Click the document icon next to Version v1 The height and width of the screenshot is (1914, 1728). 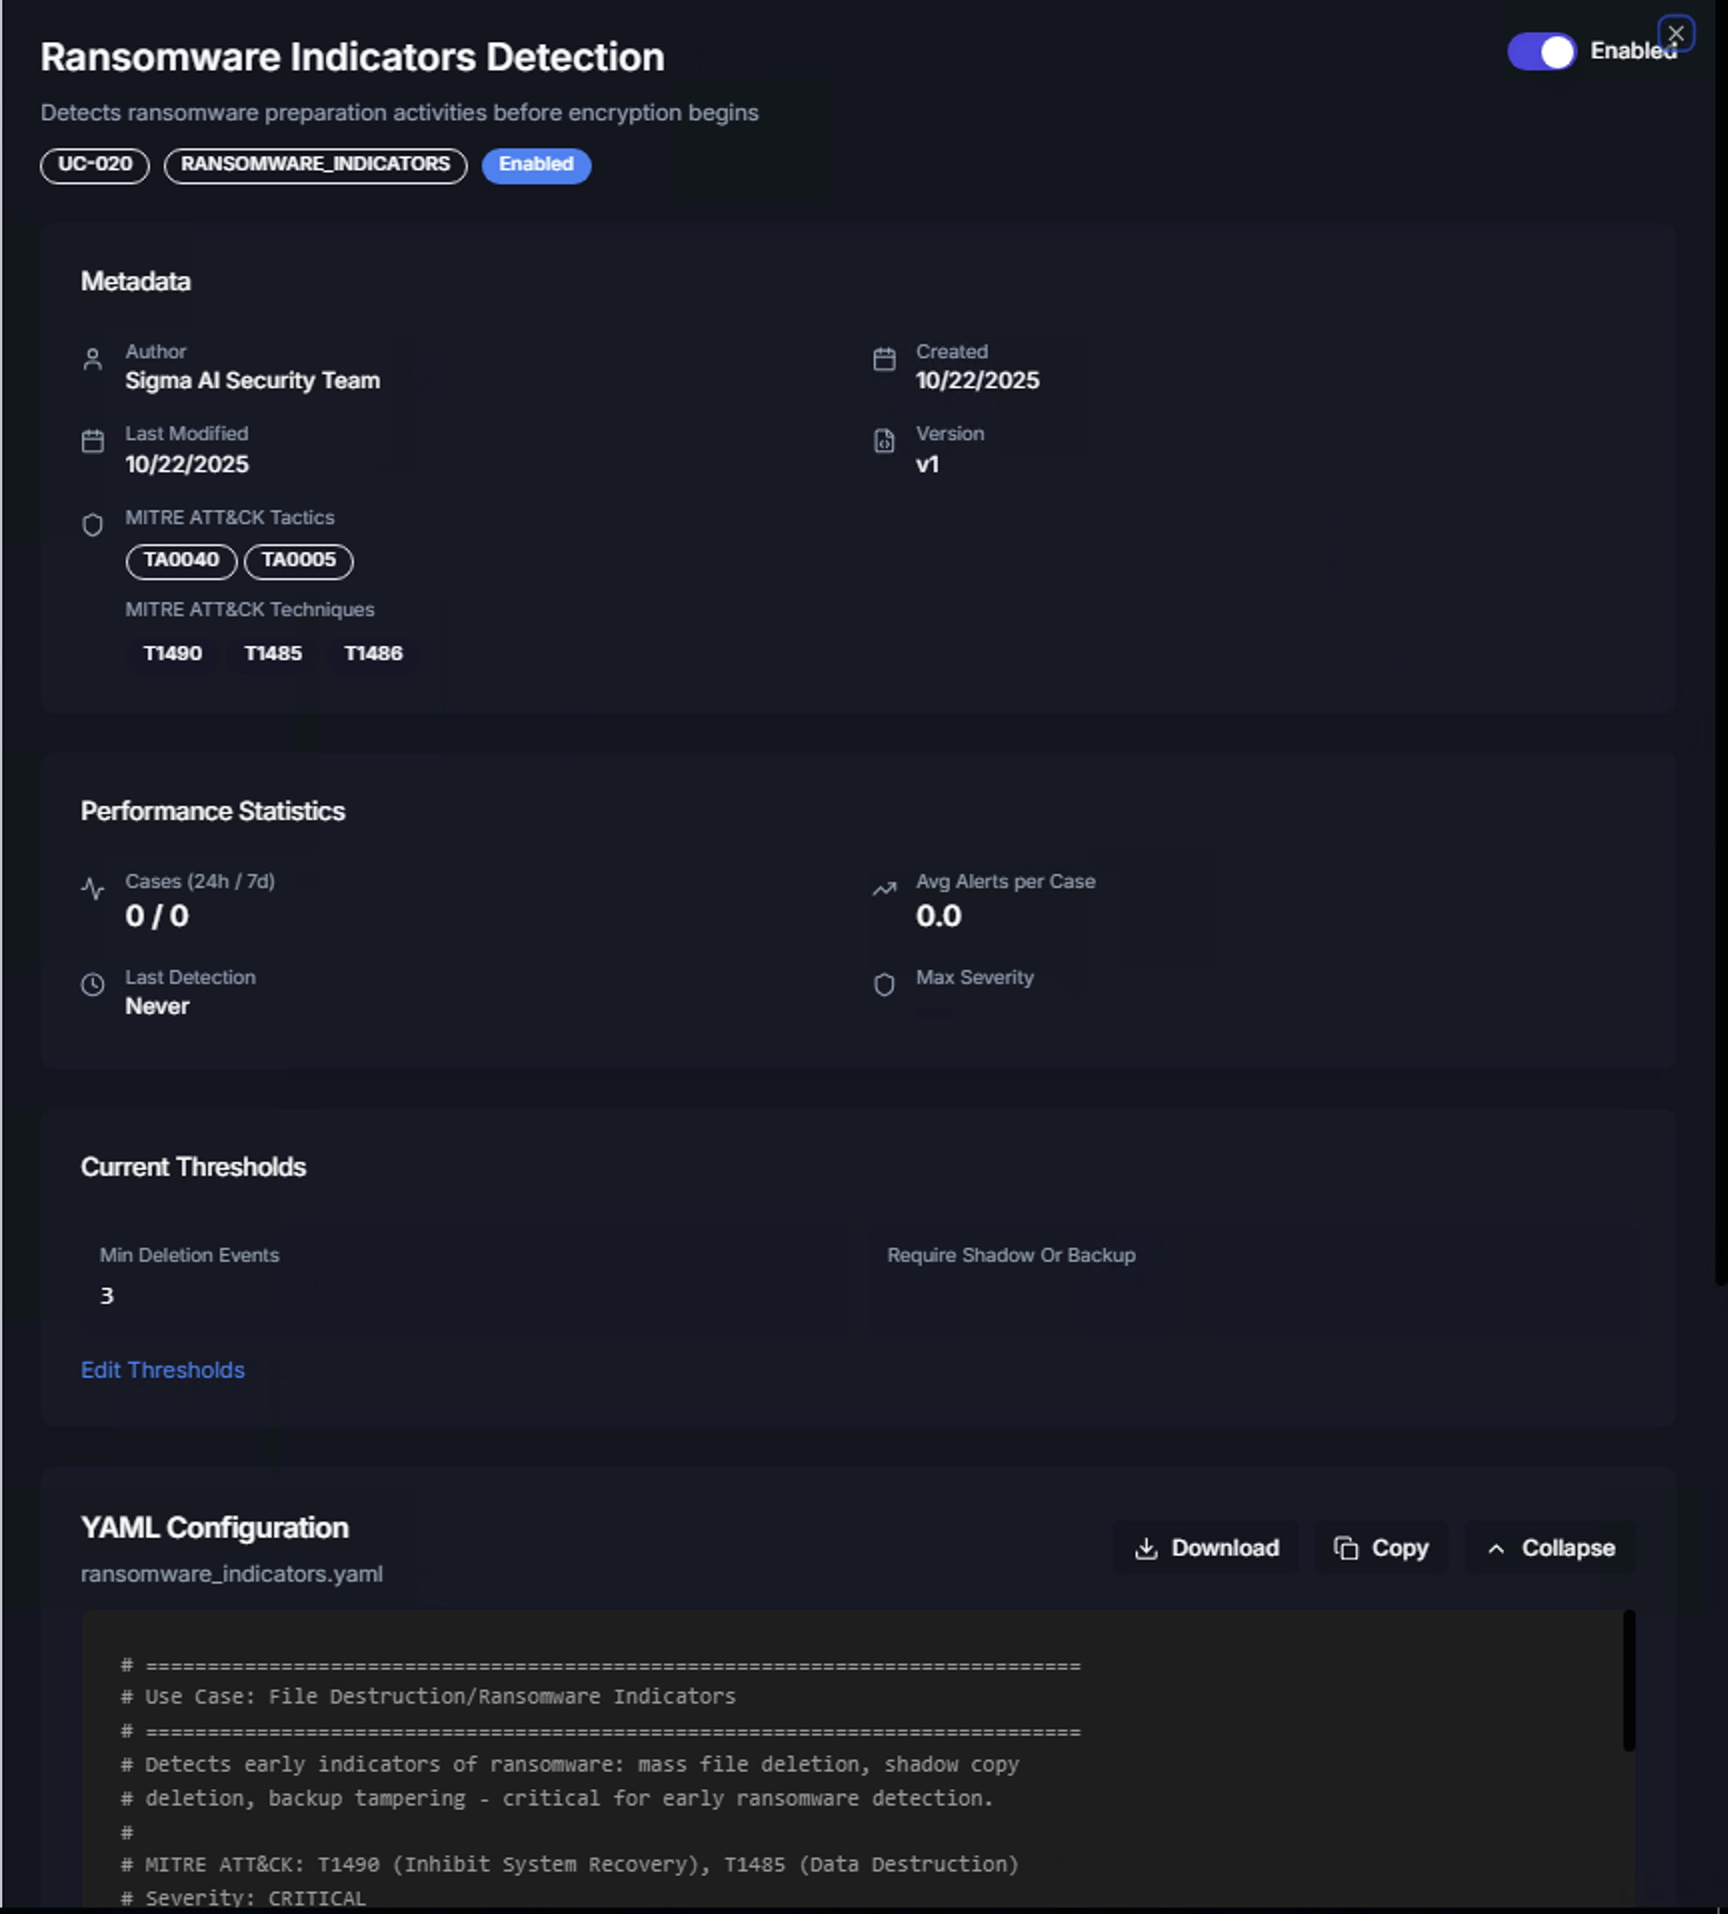(884, 441)
